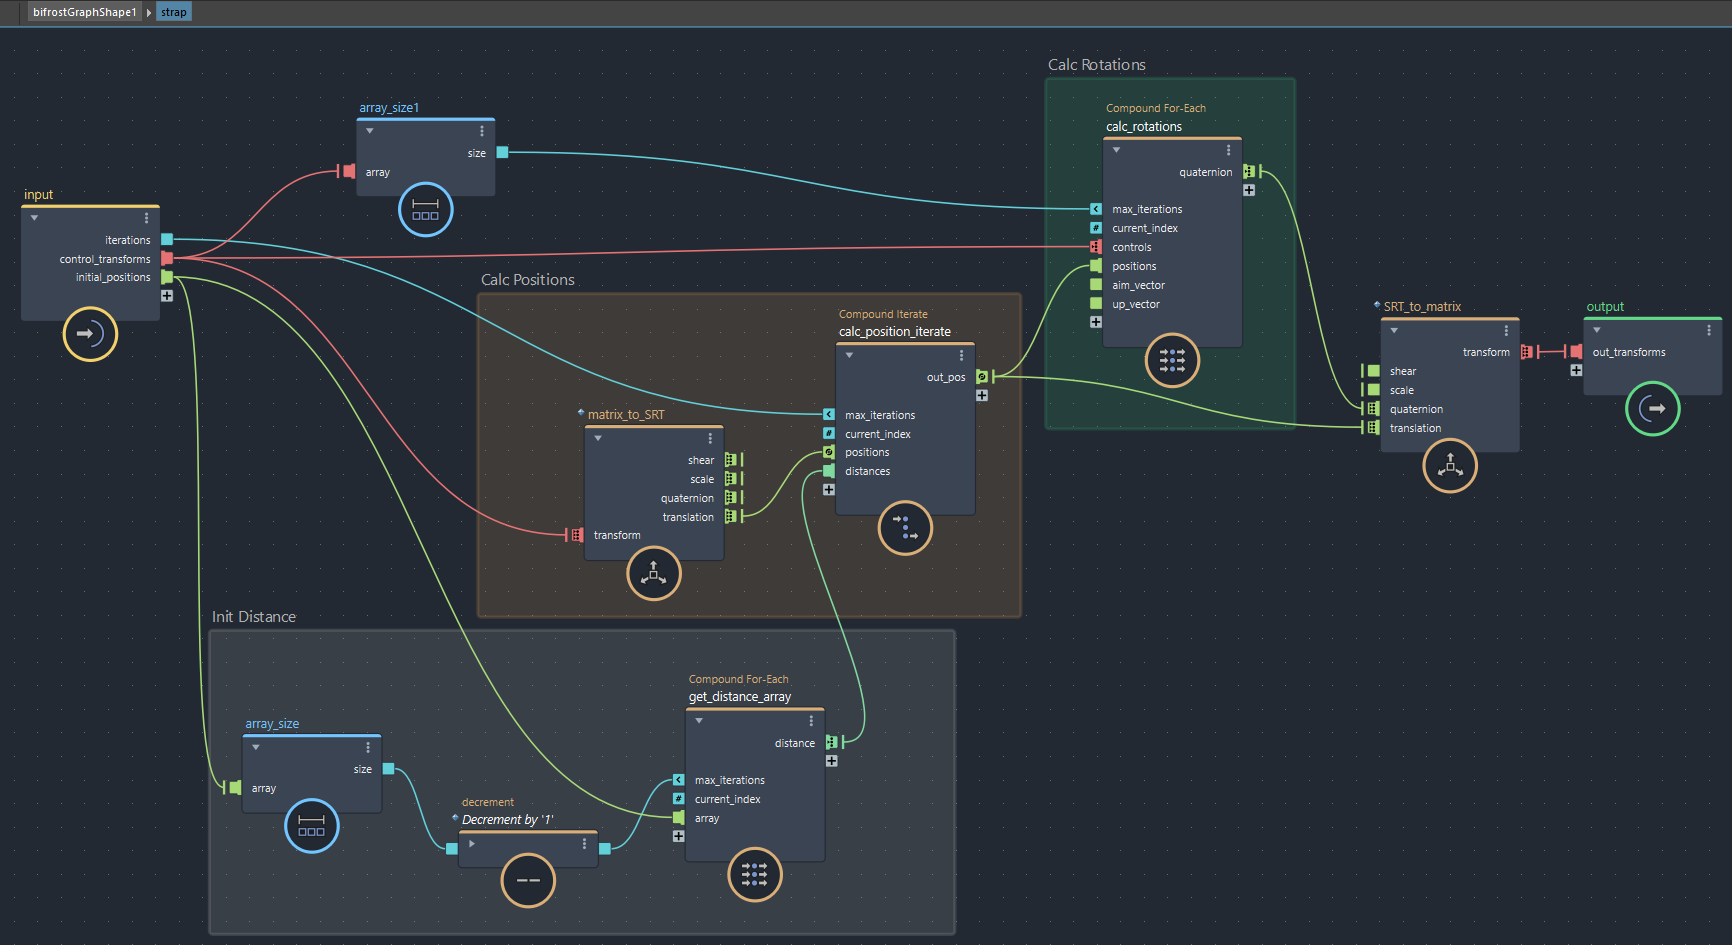1732x945 pixels.
Task: Add a port below out_transforms on output
Action: tap(1576, 370)
